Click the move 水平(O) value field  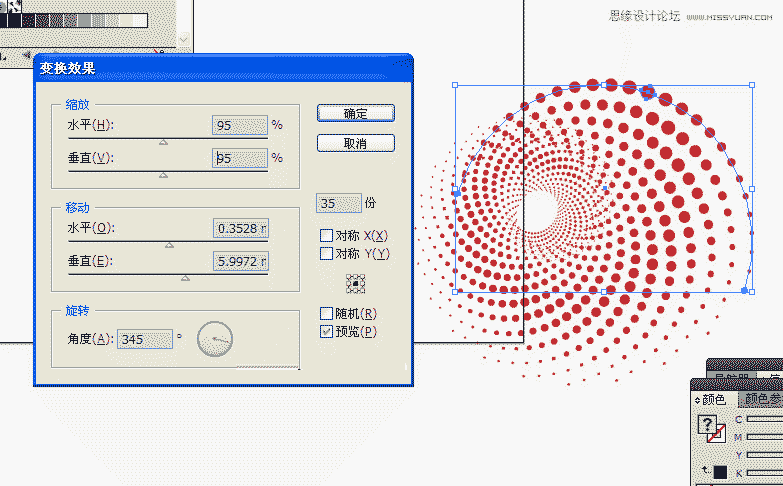(241, 228)
